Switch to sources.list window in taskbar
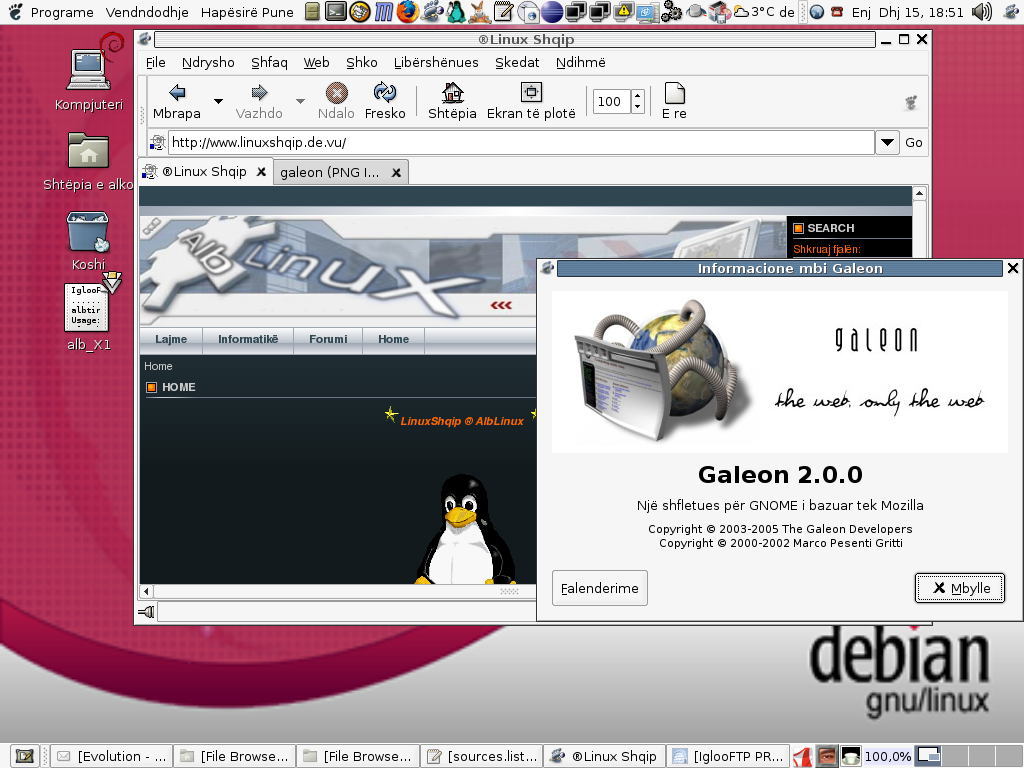Image resolution: width=1024 pixels, height=768 pixels. coord(482,756)
